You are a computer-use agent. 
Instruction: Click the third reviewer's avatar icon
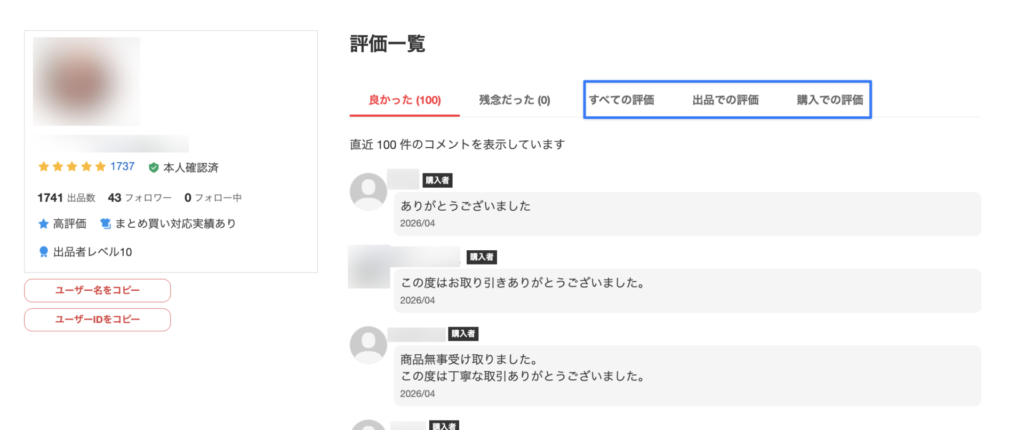pos(368,344)
